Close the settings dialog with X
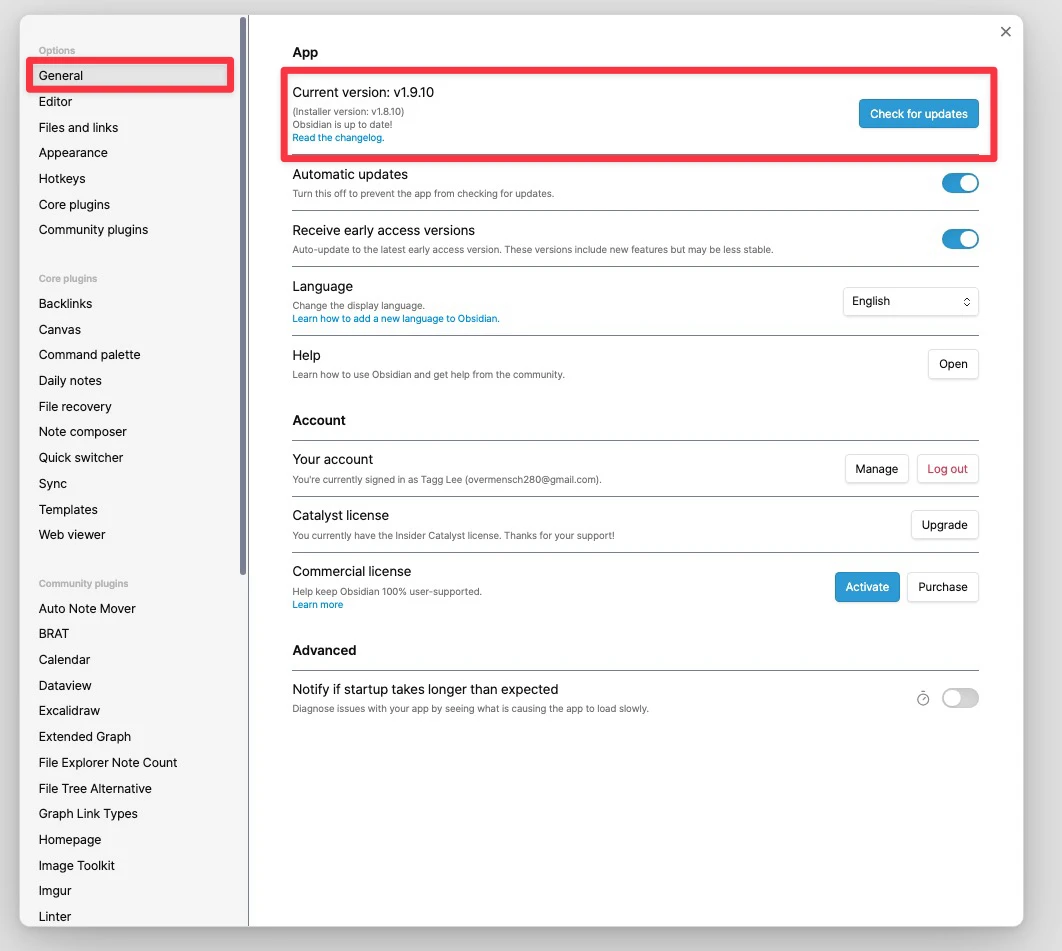Screen dimensions: 1062x951 tap(1005, 32)
